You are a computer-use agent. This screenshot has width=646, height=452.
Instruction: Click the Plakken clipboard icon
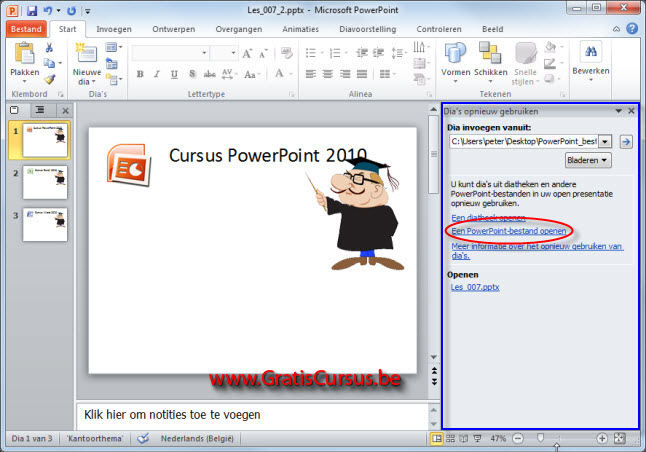tap(24, 54)
